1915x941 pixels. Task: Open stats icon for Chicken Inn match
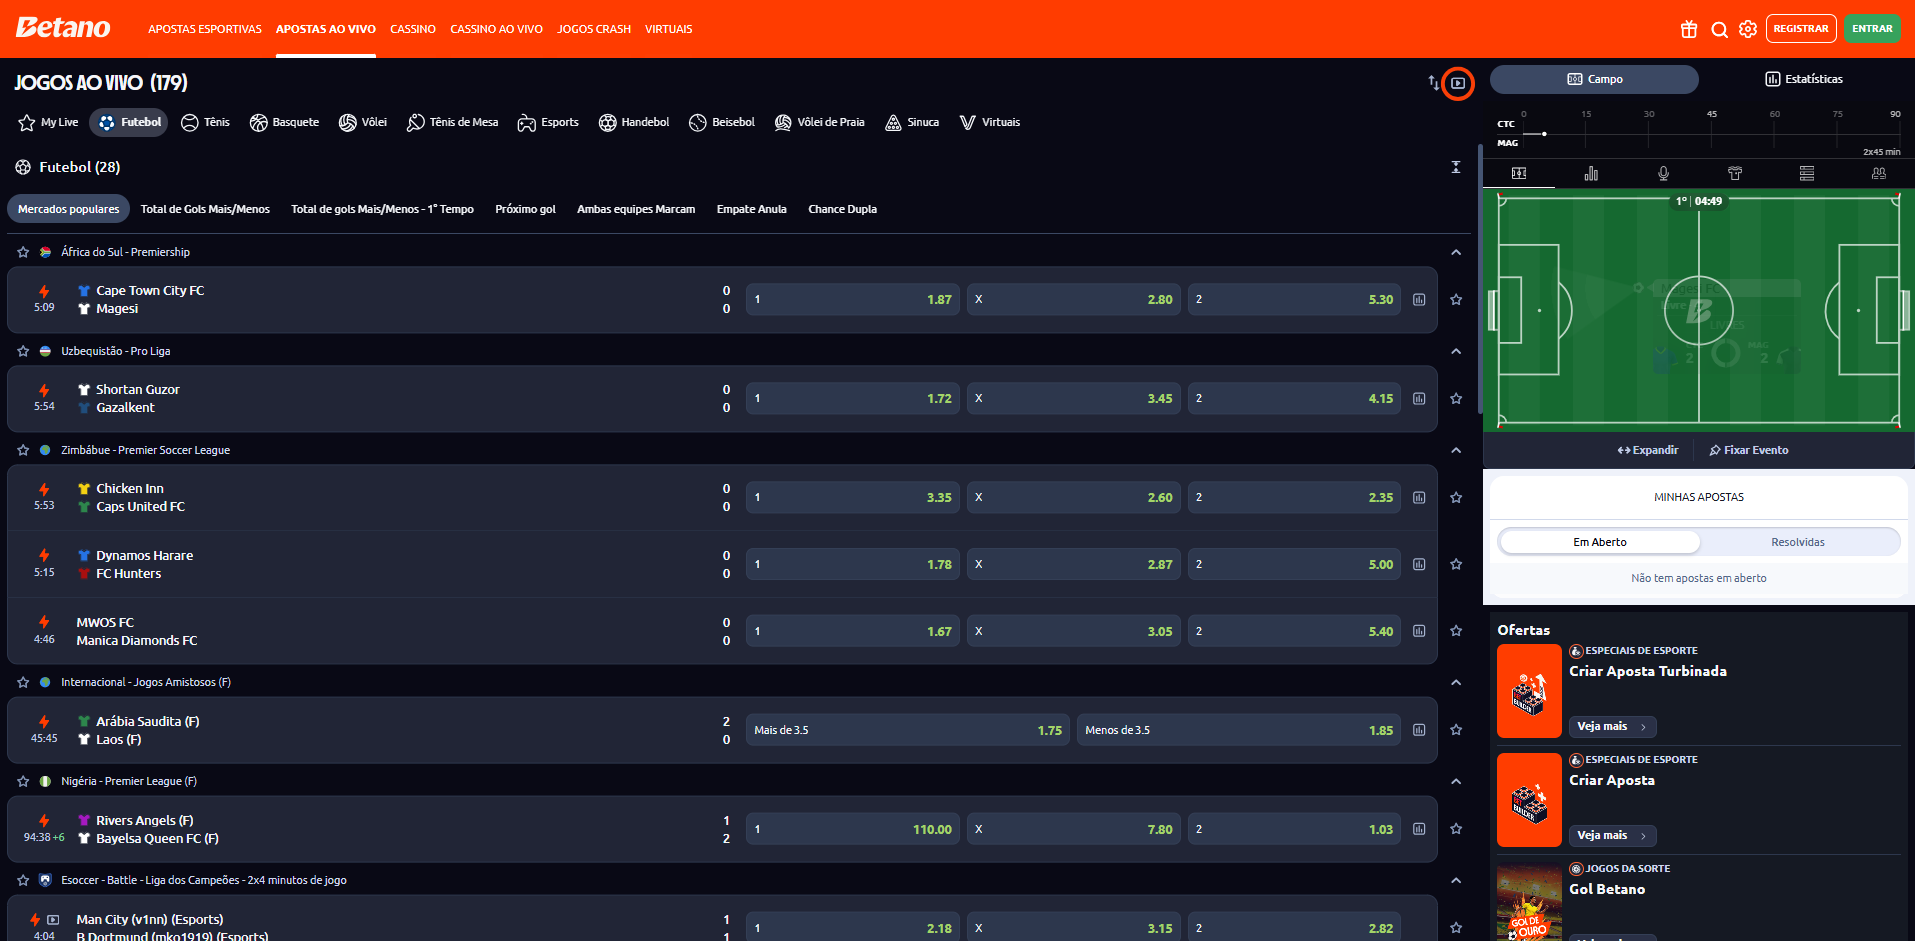pos(1419,497)
